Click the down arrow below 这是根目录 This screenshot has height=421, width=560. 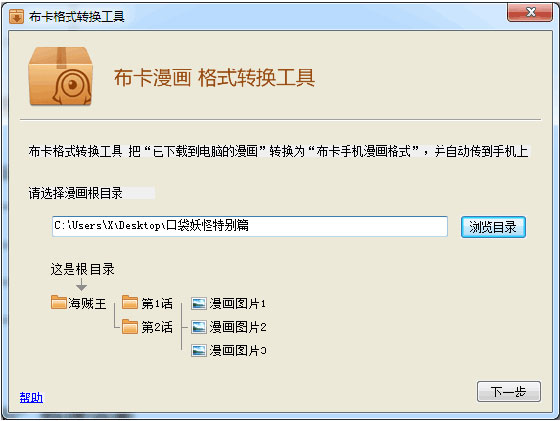(x=81, y=285)
